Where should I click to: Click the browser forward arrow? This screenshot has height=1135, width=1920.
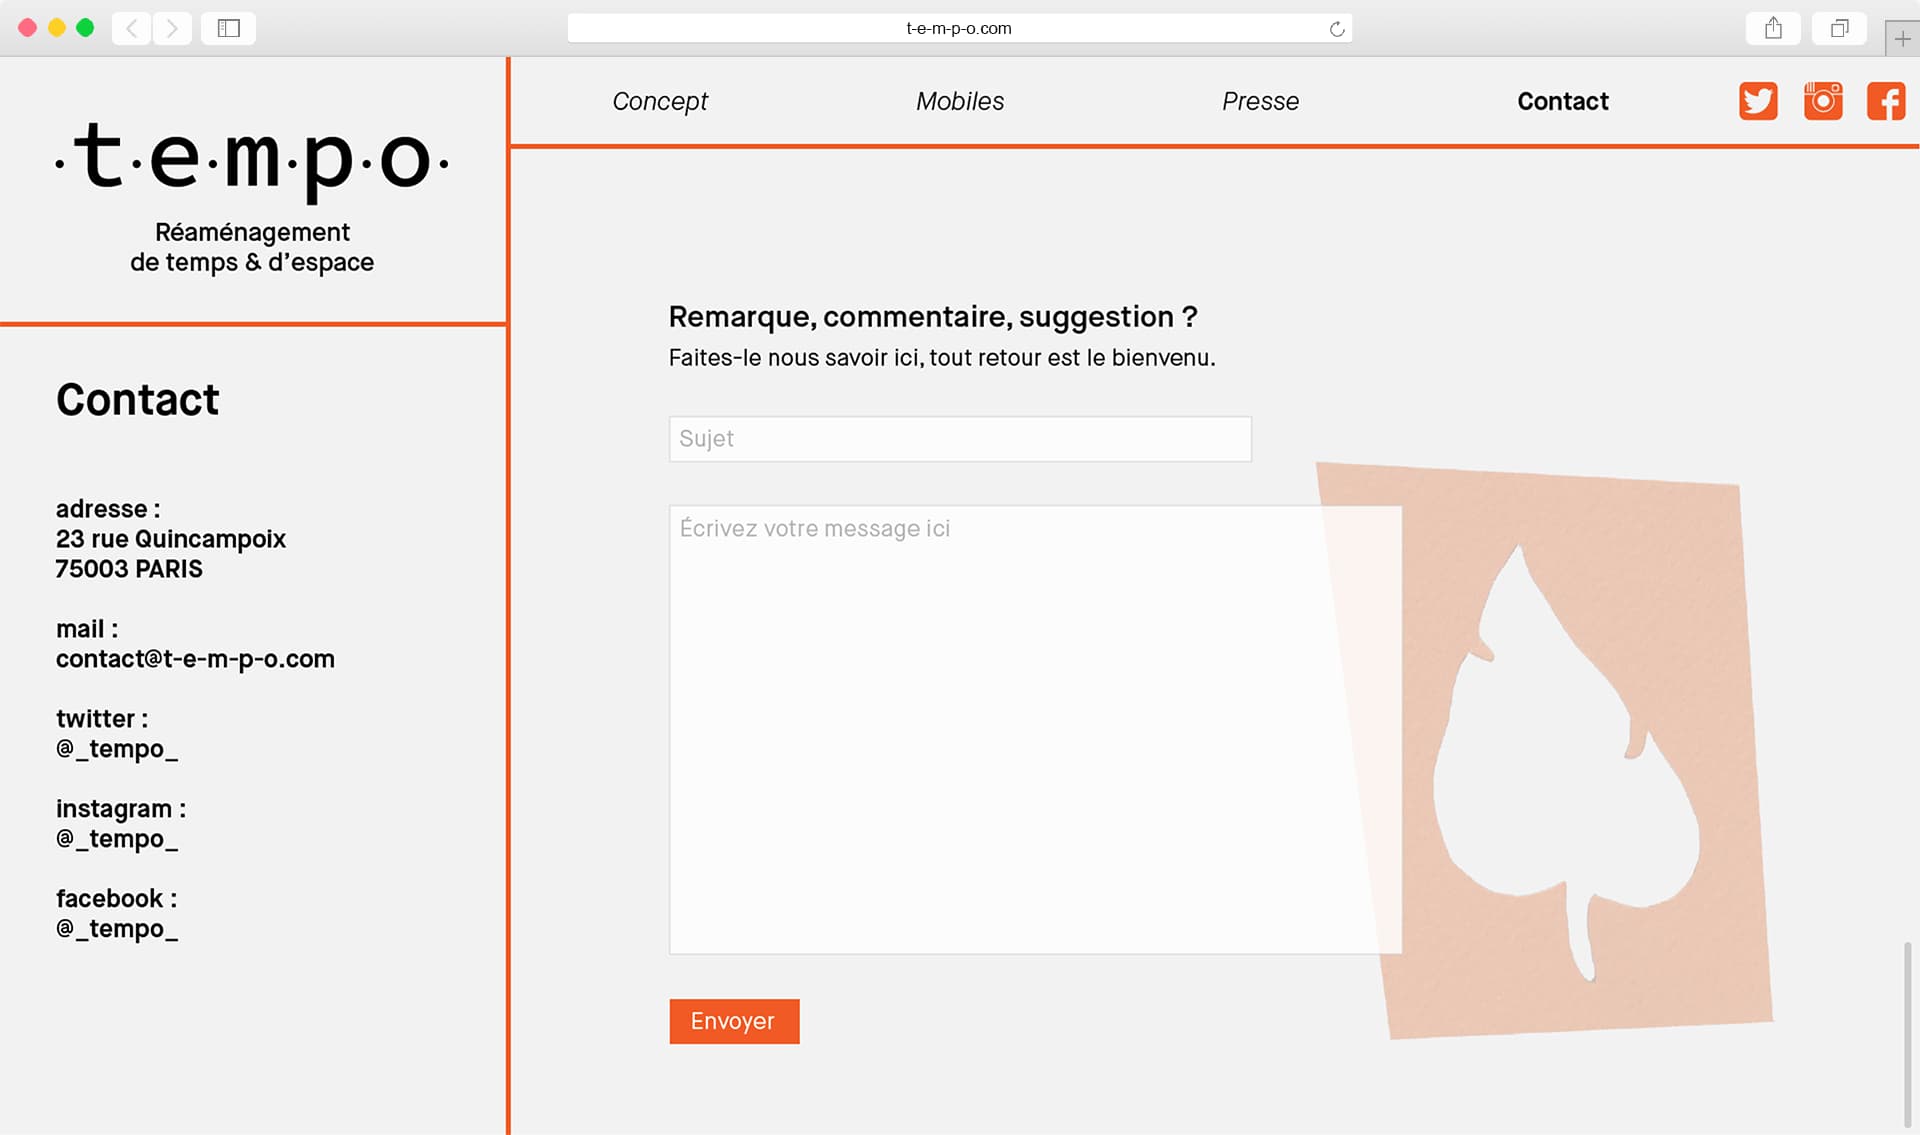pyautogui.click(x=172, y=28)
